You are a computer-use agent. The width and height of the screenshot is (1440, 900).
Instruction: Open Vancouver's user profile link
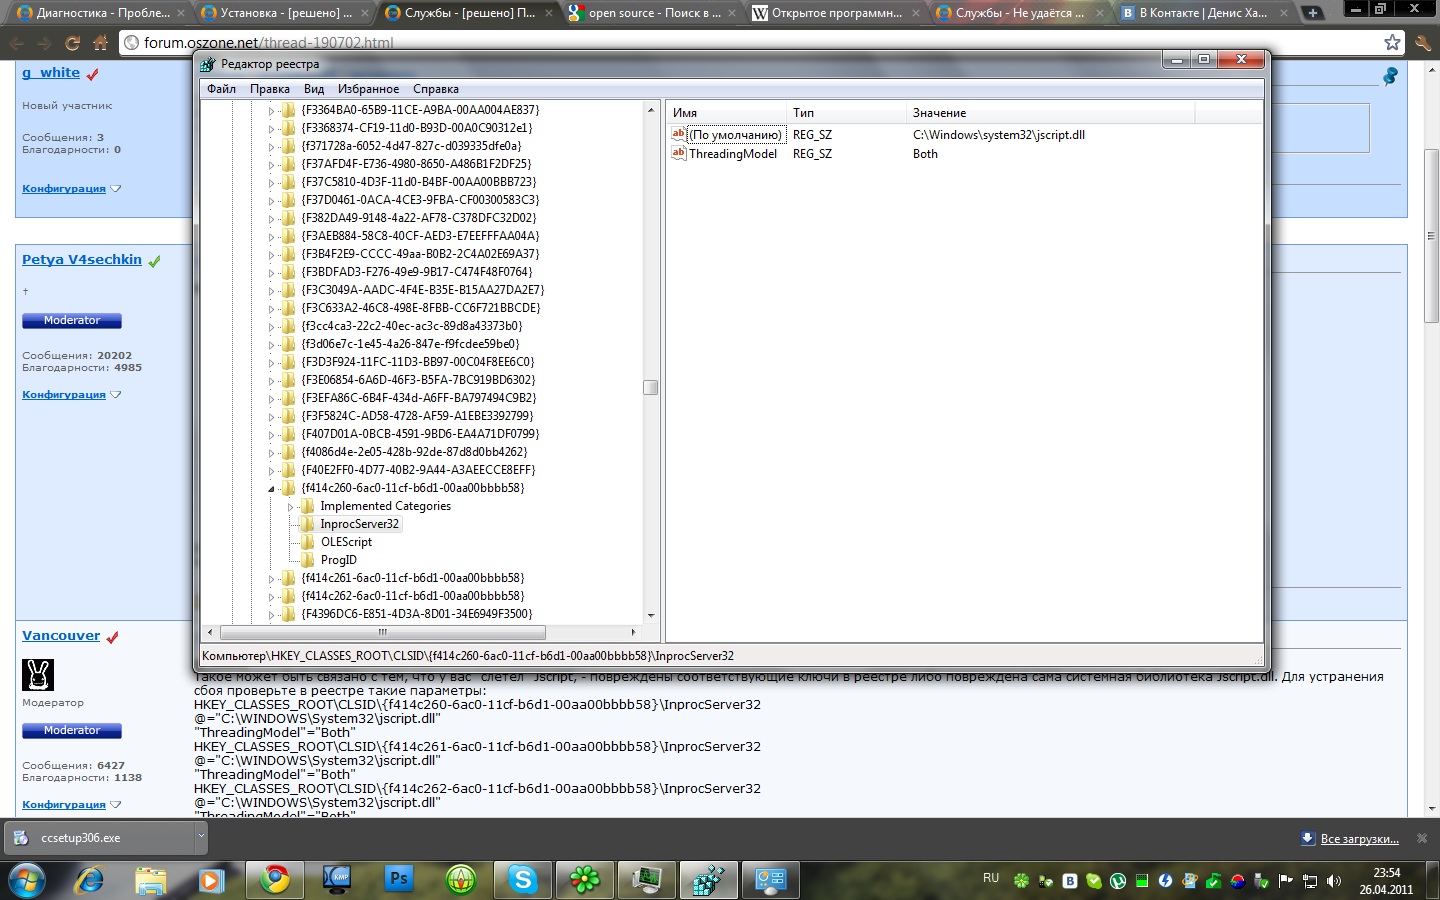click(x=61, y=636)
